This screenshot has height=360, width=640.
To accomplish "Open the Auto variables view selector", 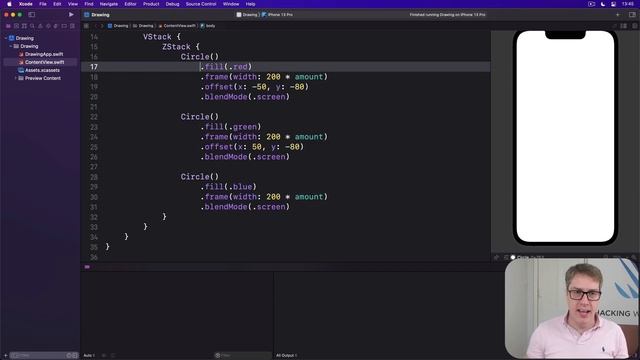I will click(x=89, y=356).
